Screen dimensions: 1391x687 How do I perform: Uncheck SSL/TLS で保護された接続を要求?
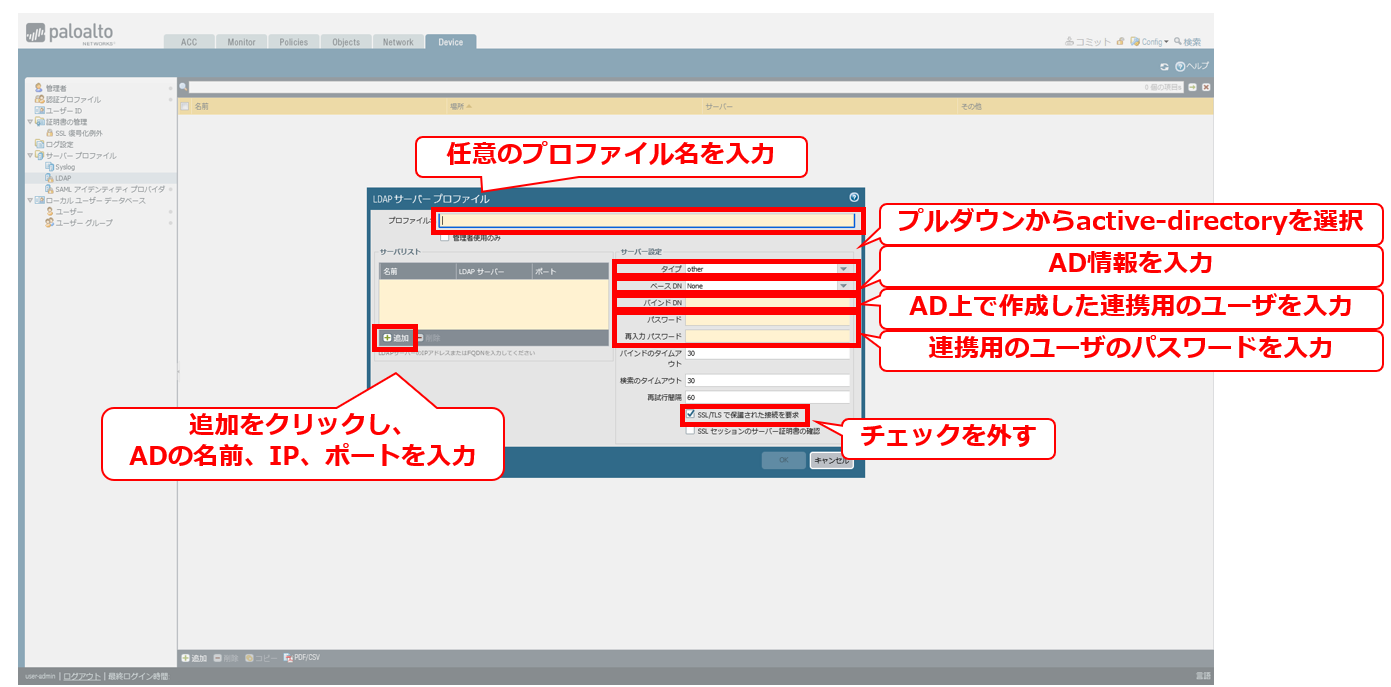[x=691, y=413]
